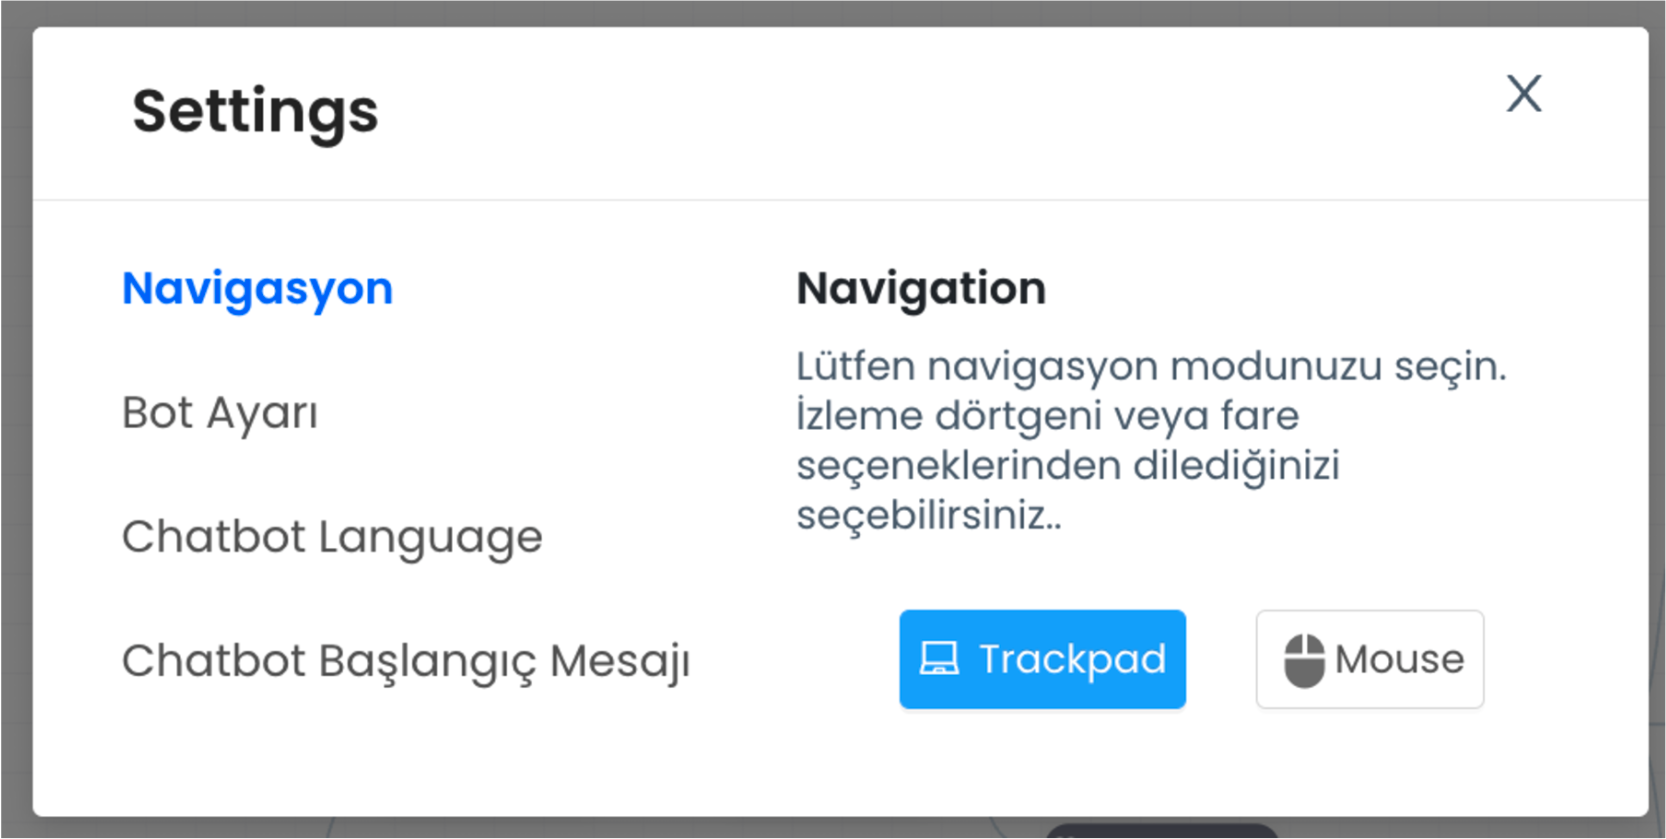
Task: Open the Bot Ayarı section
Action: pyautogui.click(x=220, y=412)
